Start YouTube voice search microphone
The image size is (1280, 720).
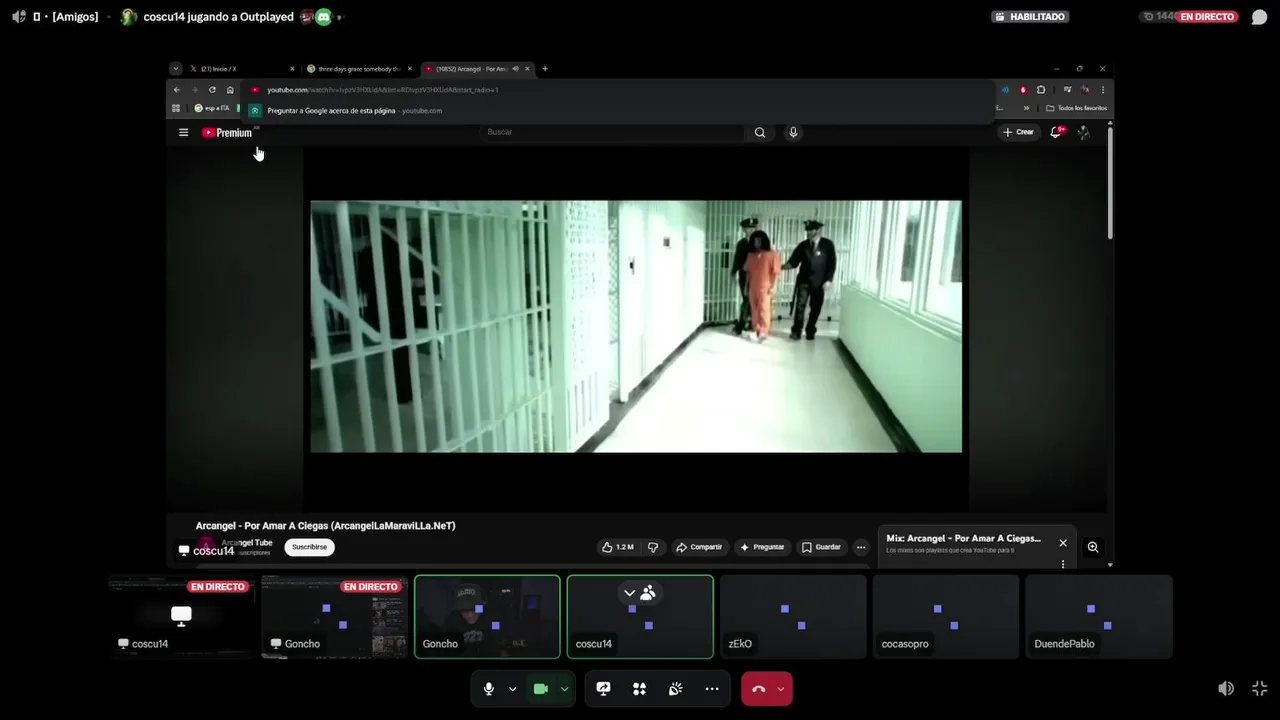point(793,132)
